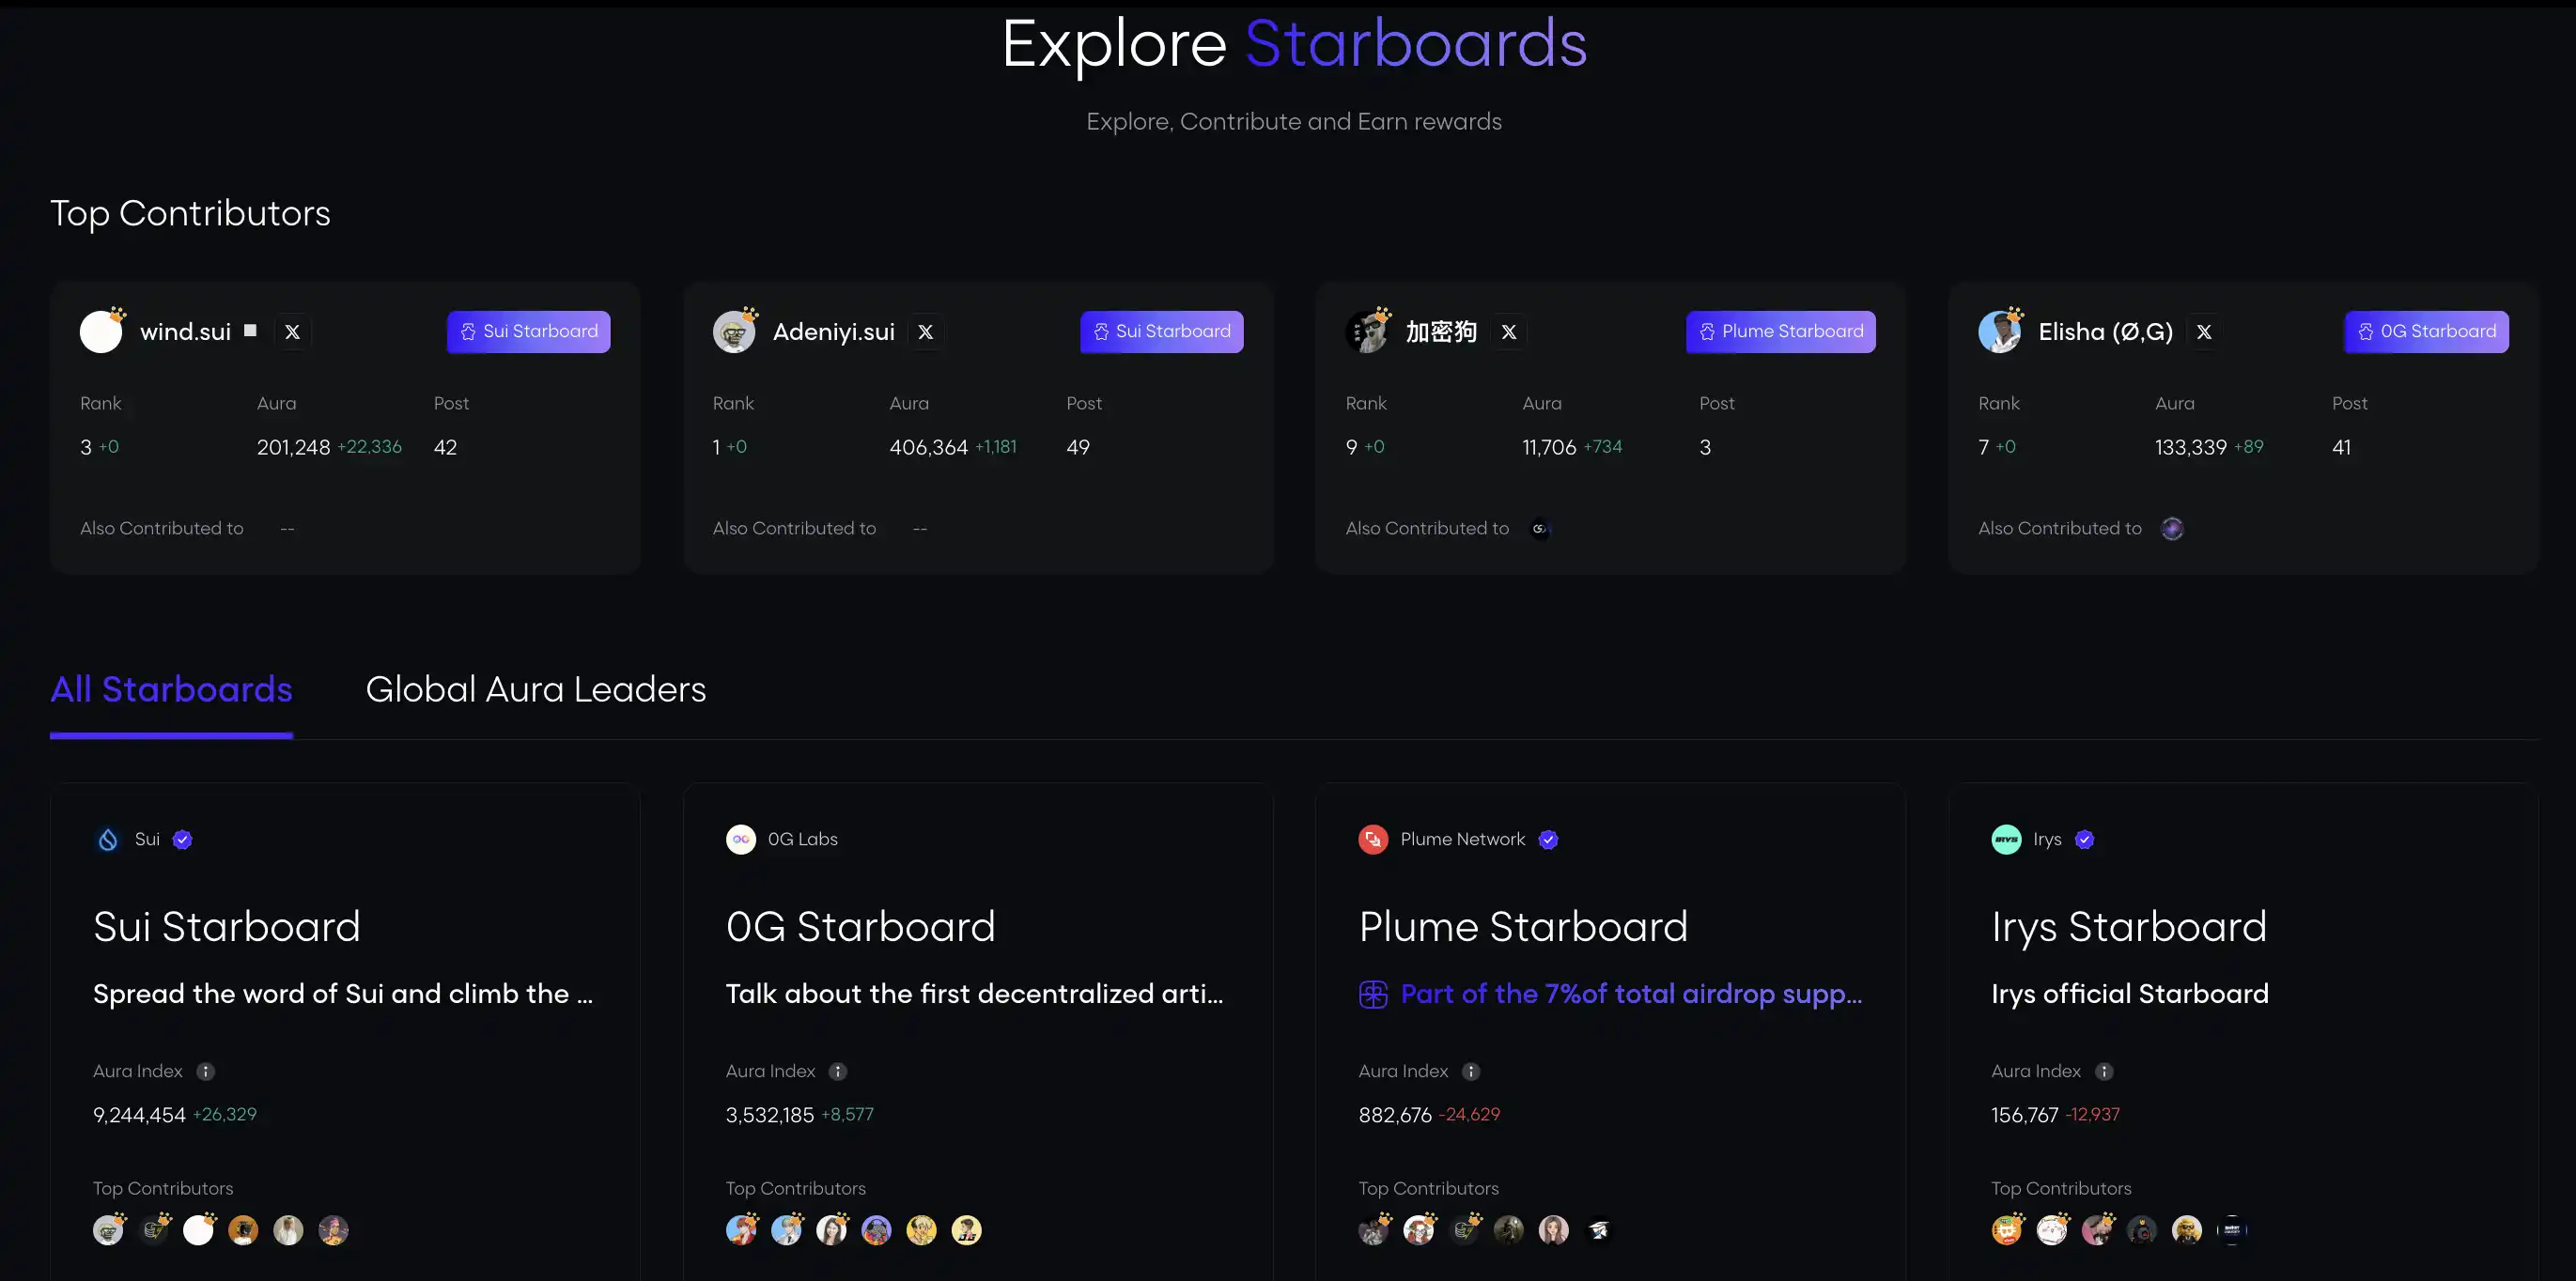
Task: Click the Plume airdrop gift icon
Action: pos(1373,994)
